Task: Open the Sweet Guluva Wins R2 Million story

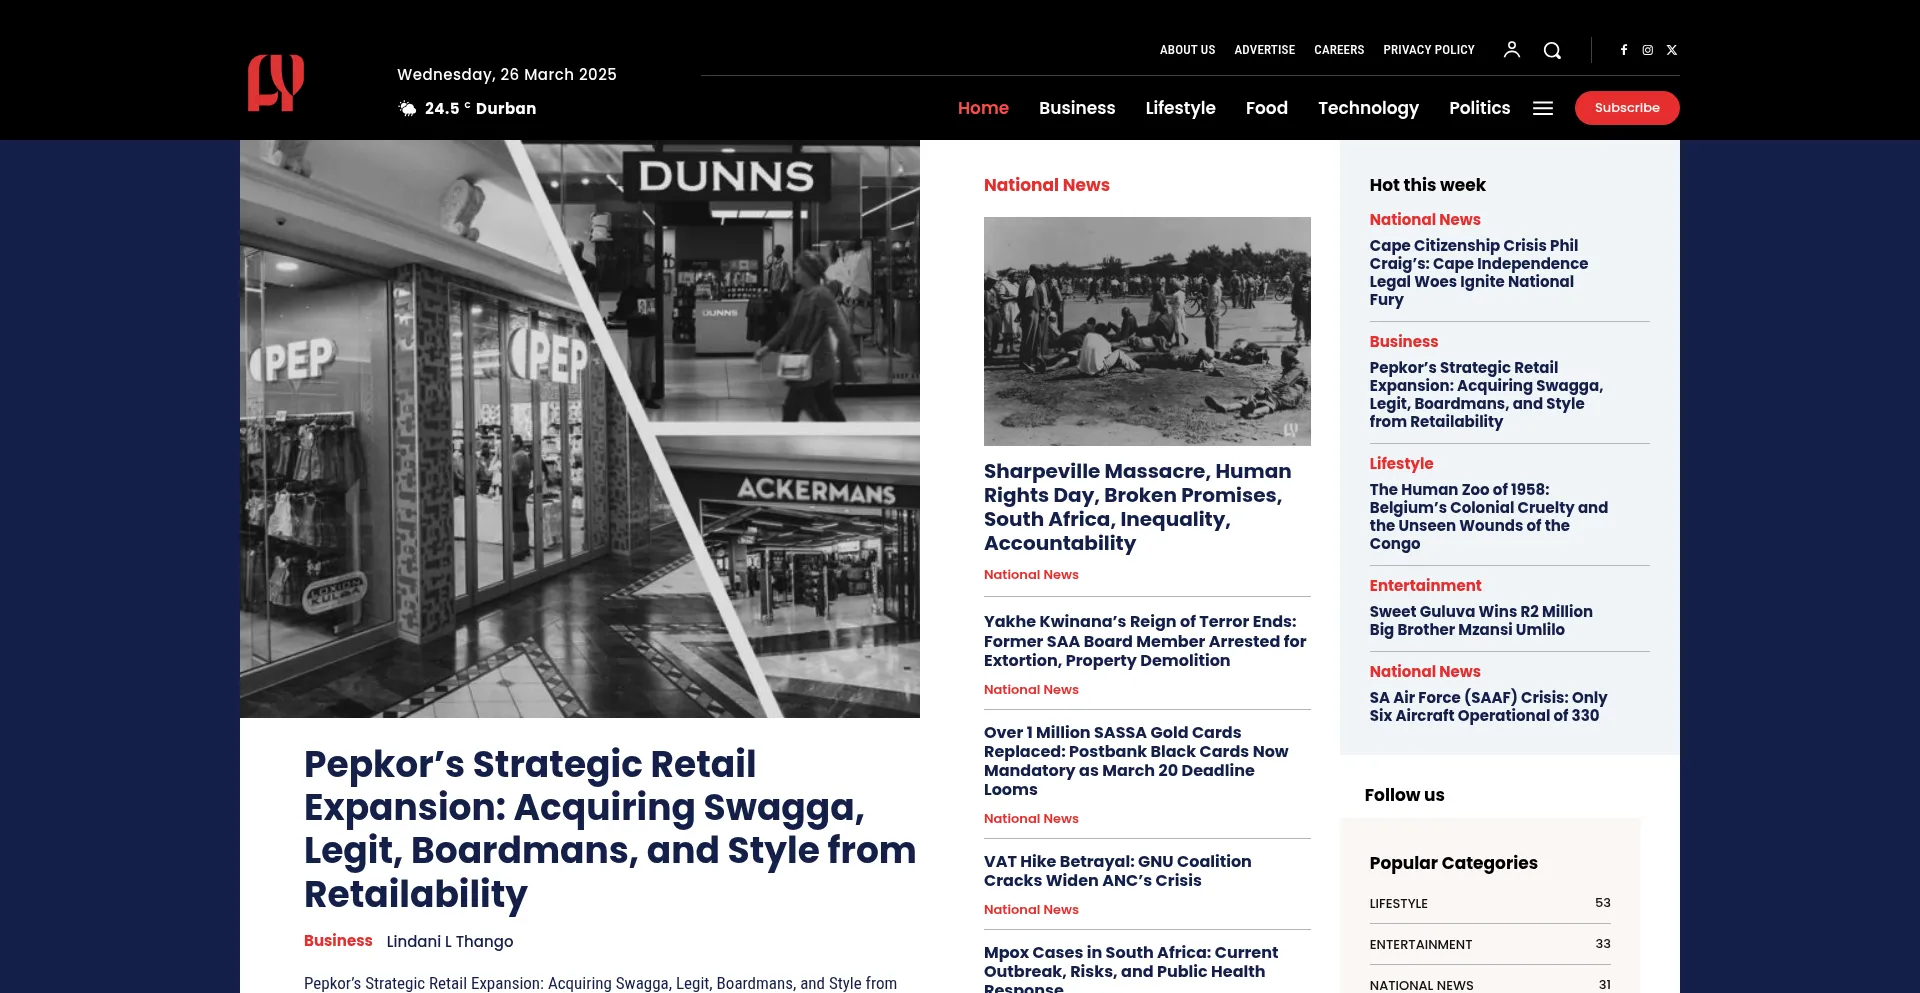Action: pyautogui.click(x=1480, y=620)
